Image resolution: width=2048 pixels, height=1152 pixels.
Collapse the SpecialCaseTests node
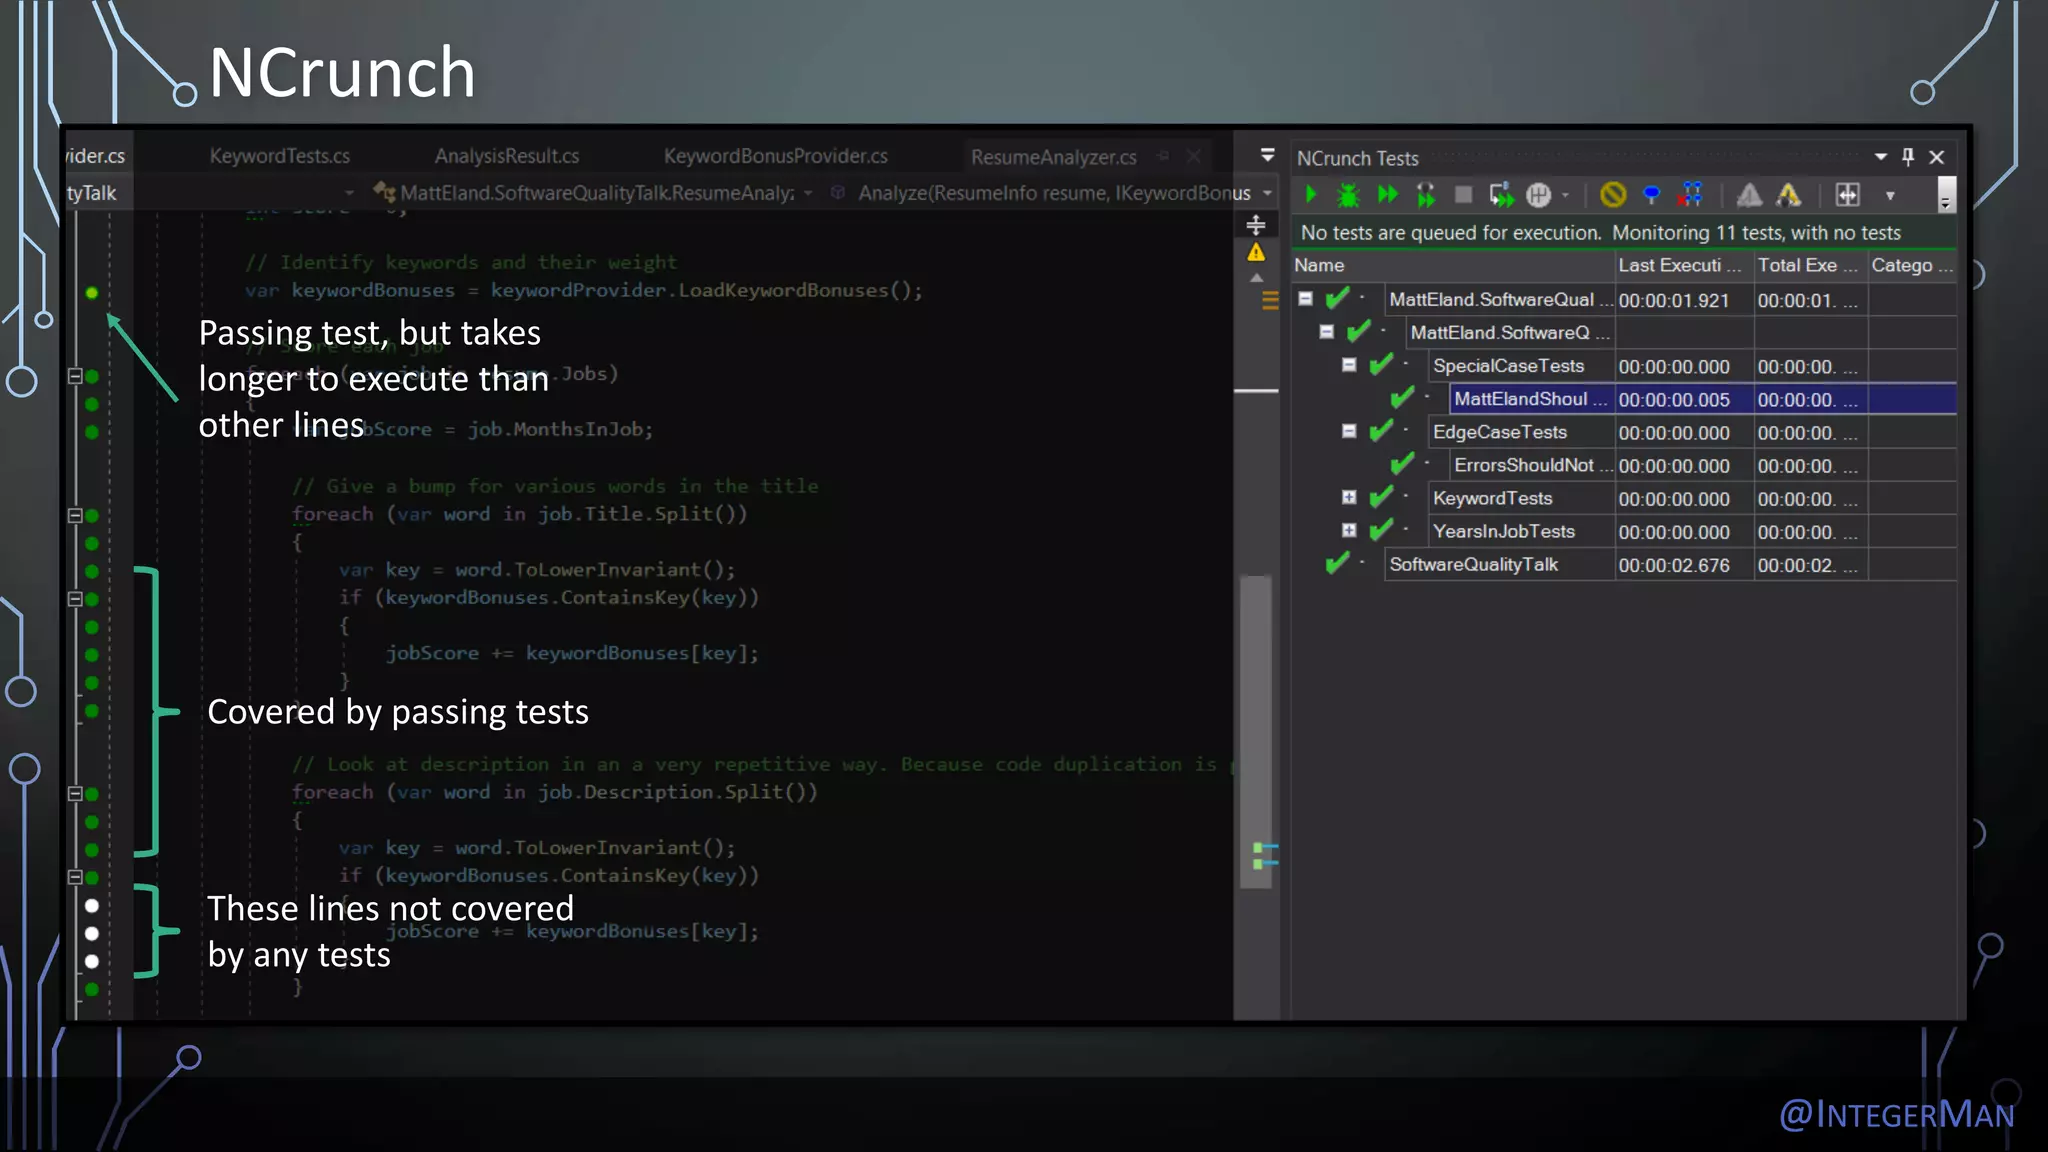[x=1349, y=365]
